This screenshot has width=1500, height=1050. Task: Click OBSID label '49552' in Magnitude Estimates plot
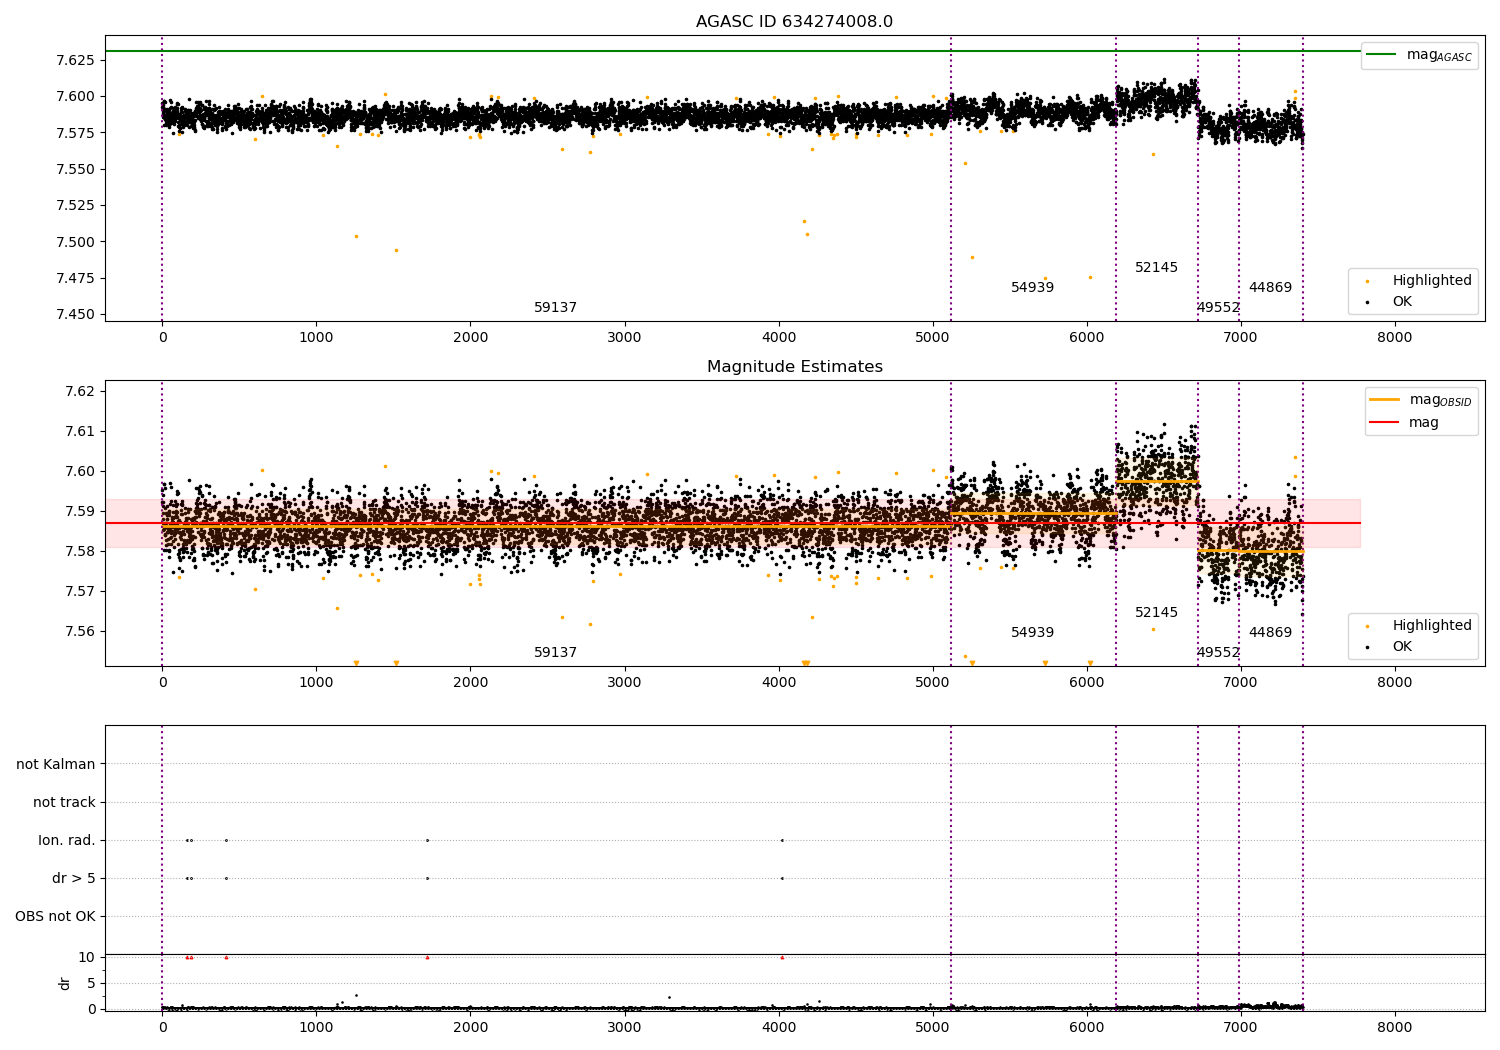(1218, 653)
